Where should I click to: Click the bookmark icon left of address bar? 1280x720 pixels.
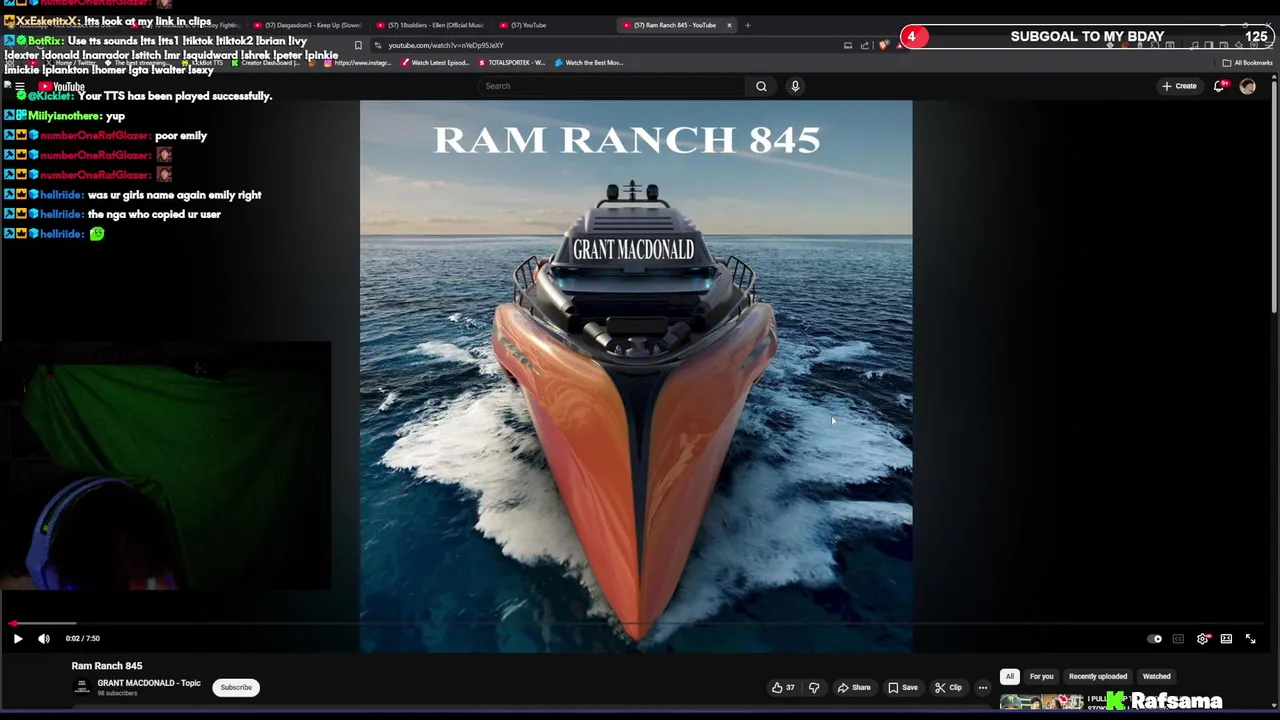(x=358, y=45)
